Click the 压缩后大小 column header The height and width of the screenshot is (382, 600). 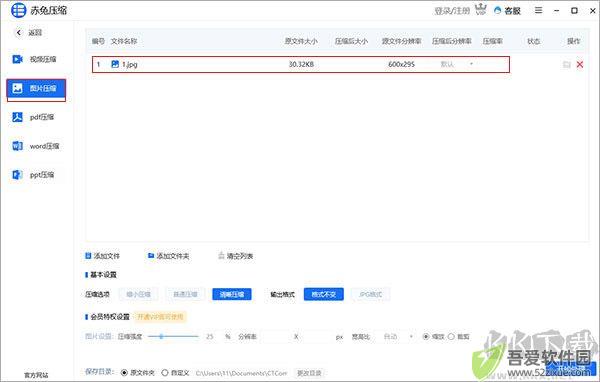click(x=351, y=41)
